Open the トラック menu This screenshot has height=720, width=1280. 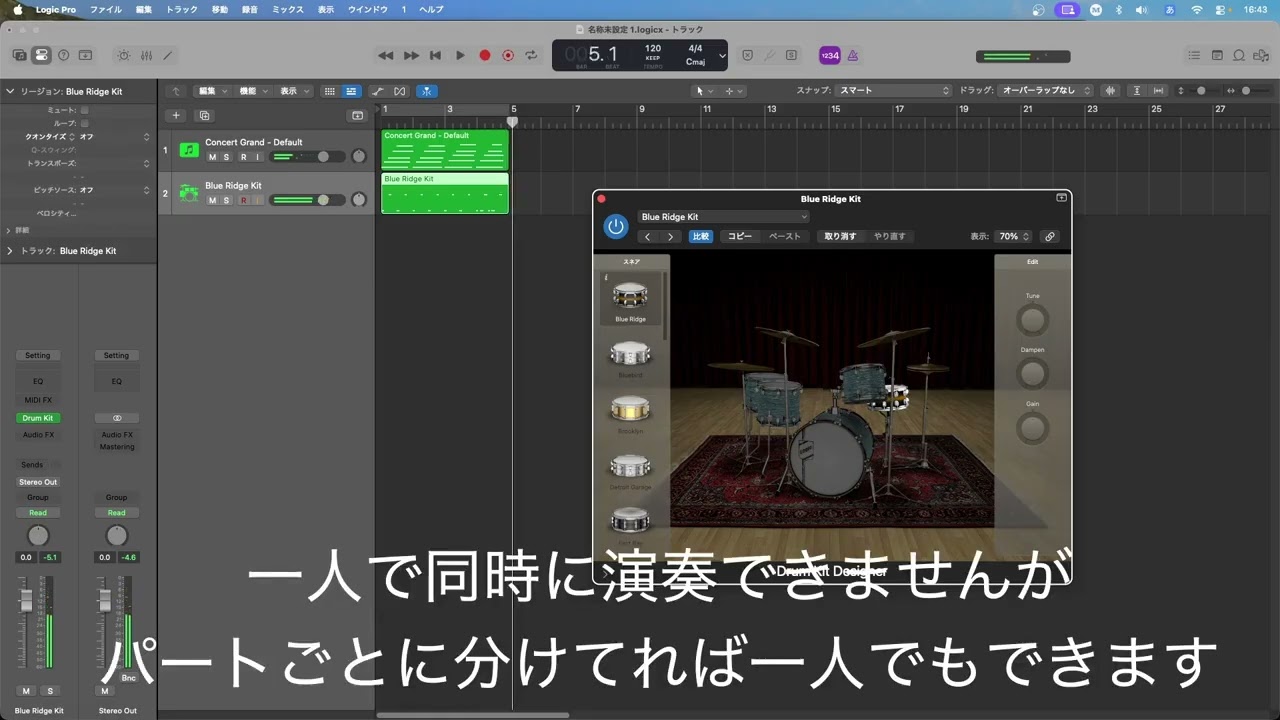[181, 9]
